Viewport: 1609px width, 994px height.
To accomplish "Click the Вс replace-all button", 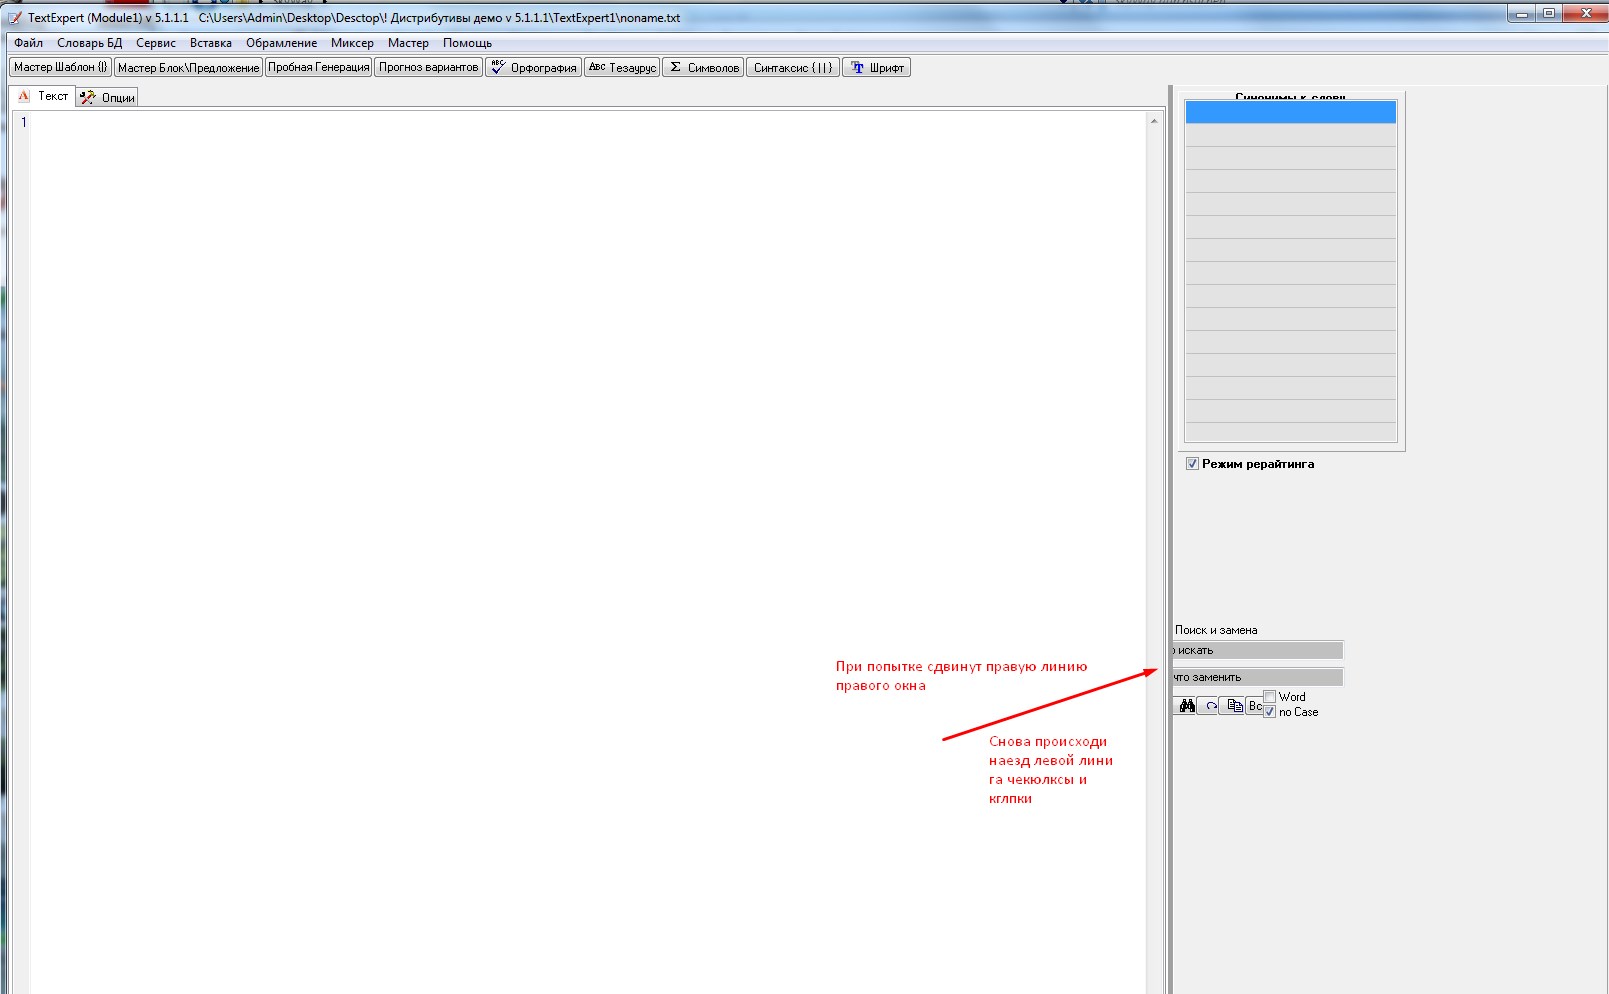I will (1255, 705).
